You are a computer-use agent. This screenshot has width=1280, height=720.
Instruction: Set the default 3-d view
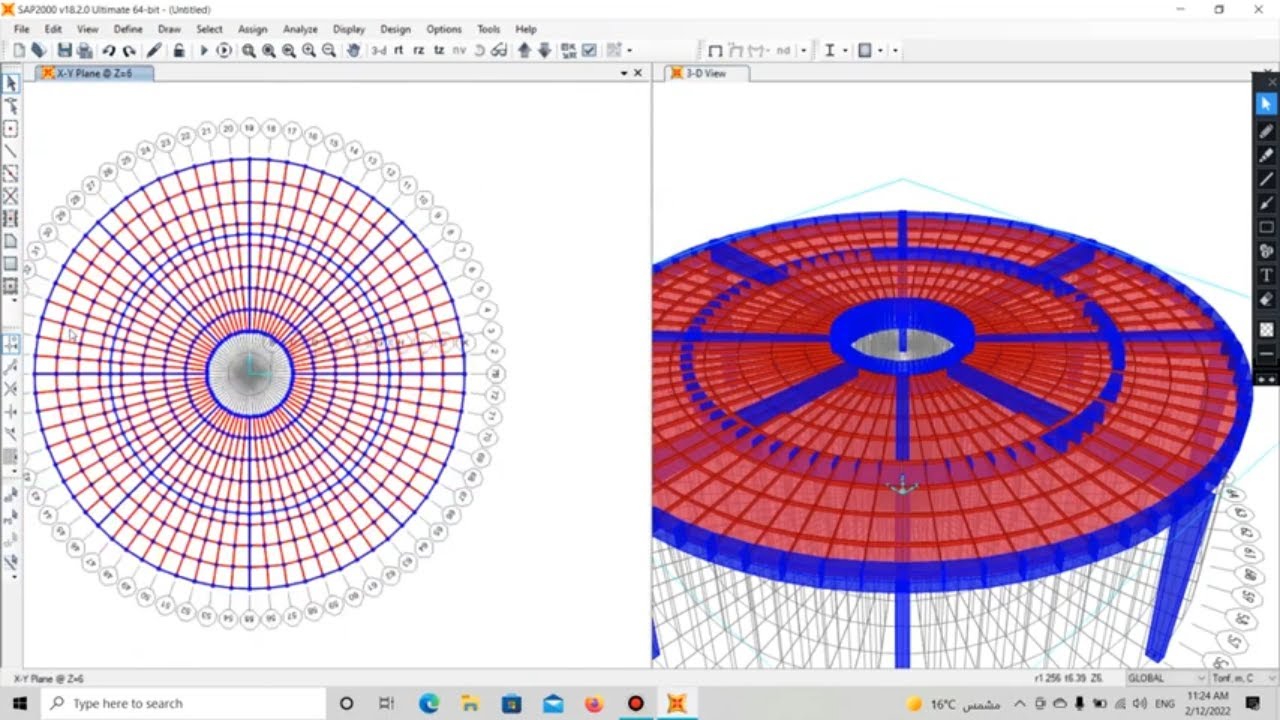[x=379, y=50]
